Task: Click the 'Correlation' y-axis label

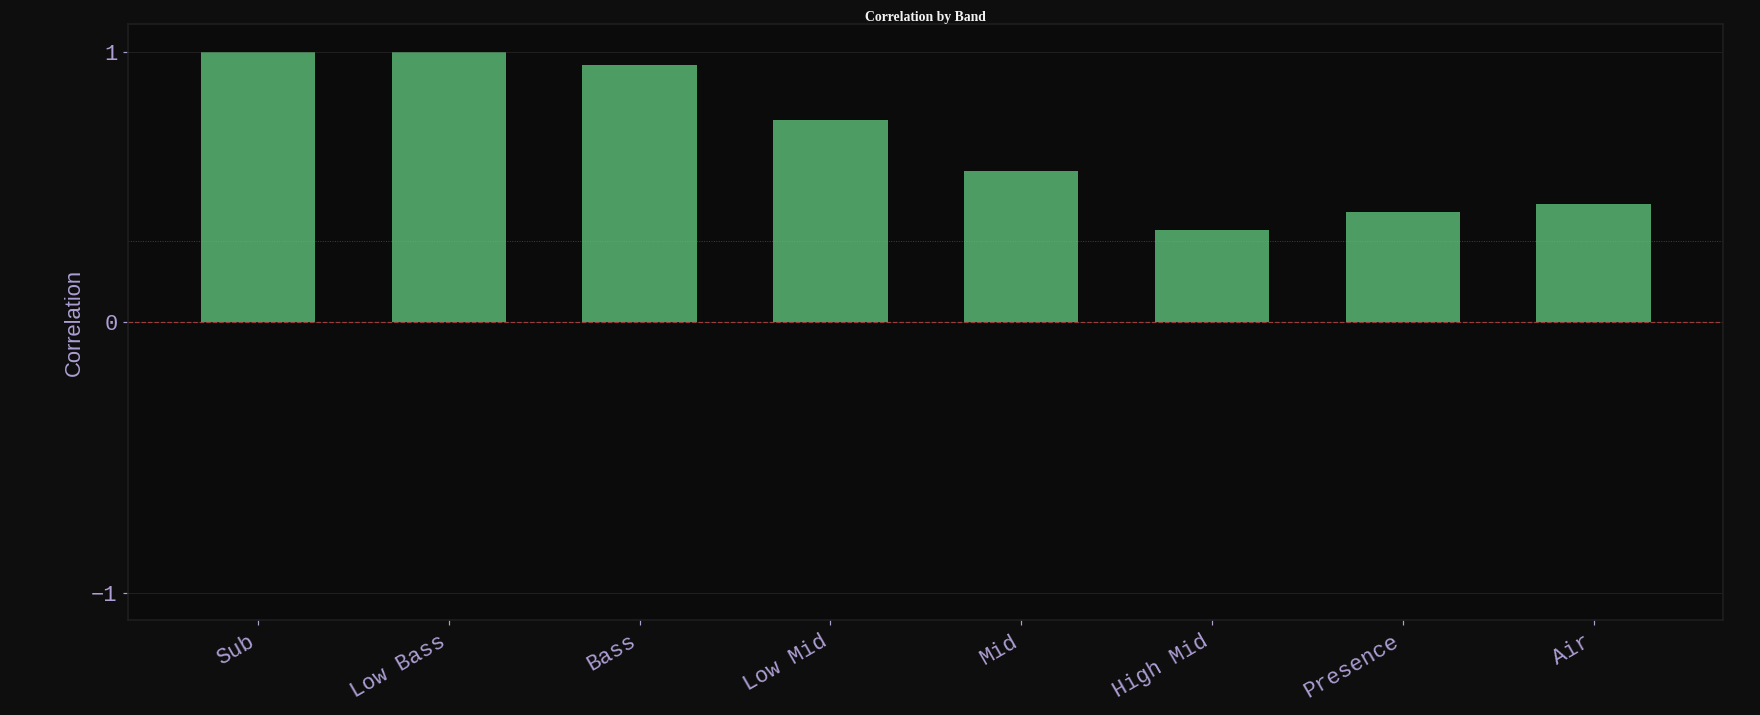Action: pyautogui.click(x=72, y=325)
